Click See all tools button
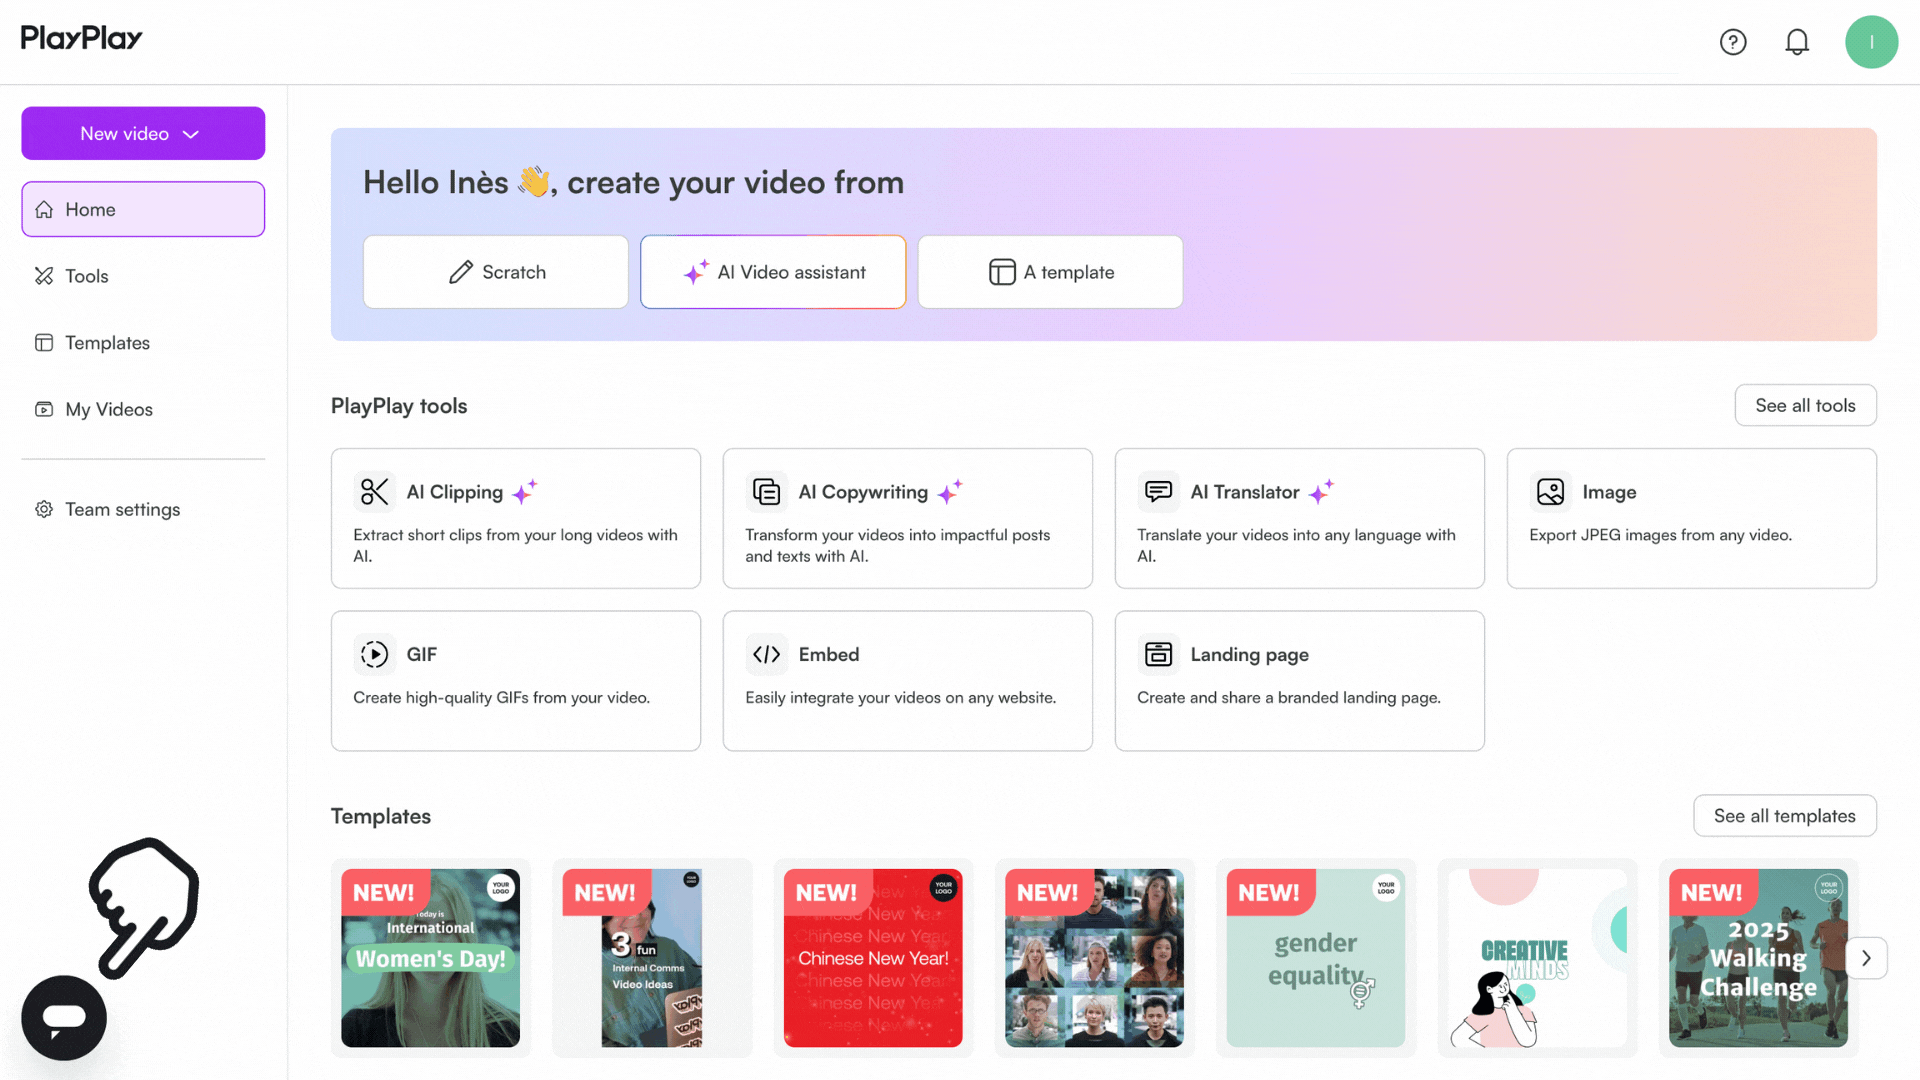The width and height of the screenshot is (1920, 1080). (1805, 405)
